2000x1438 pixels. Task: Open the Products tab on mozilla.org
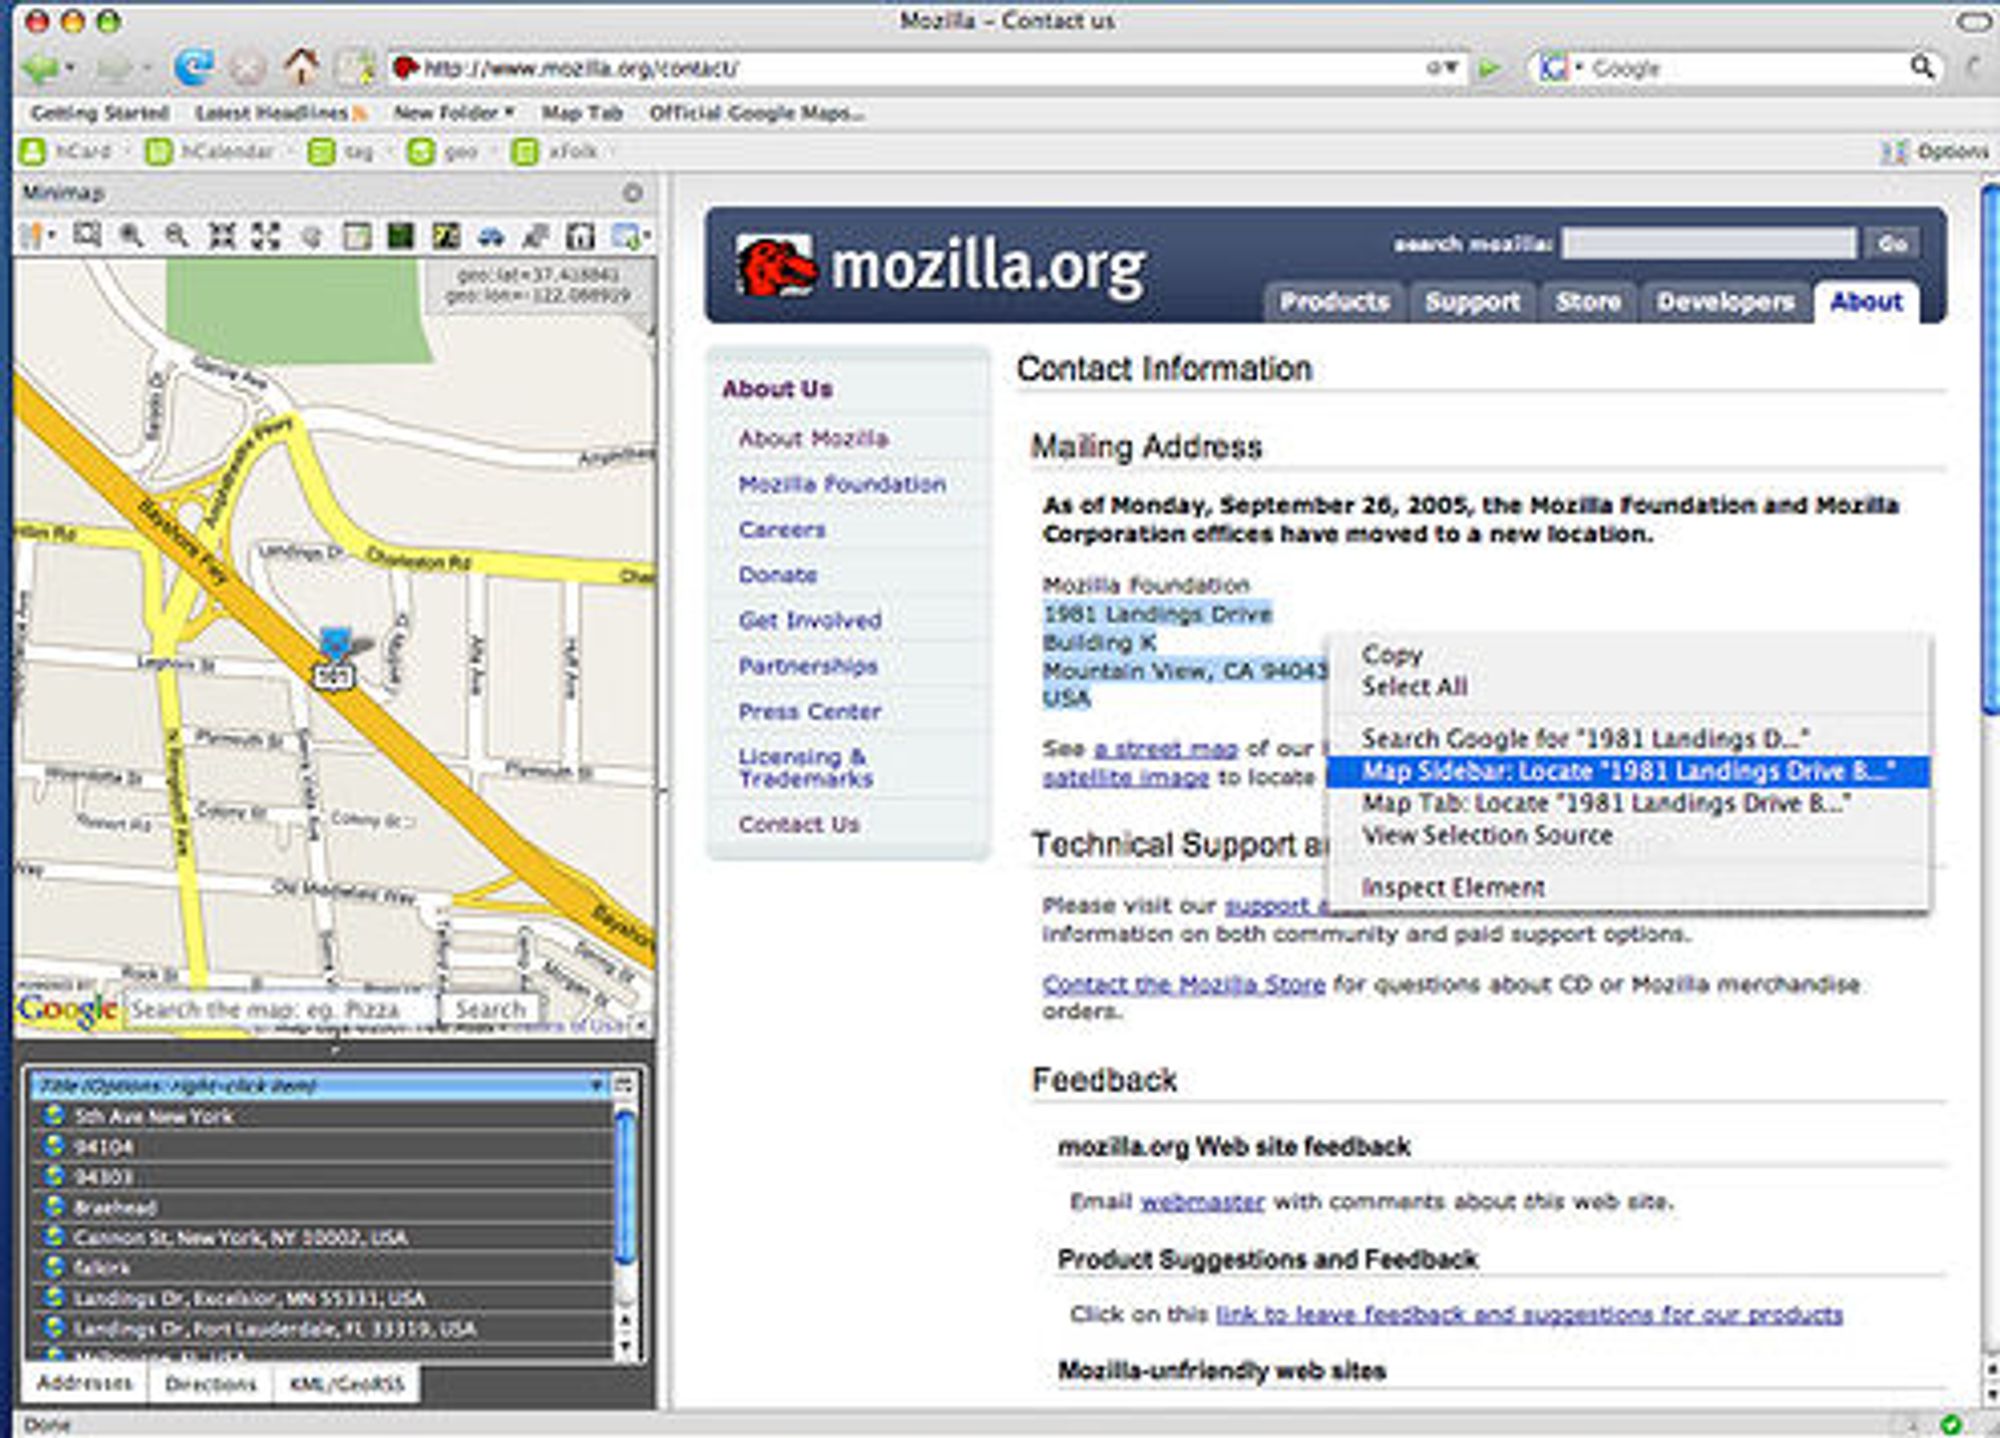coord(1334,301)
